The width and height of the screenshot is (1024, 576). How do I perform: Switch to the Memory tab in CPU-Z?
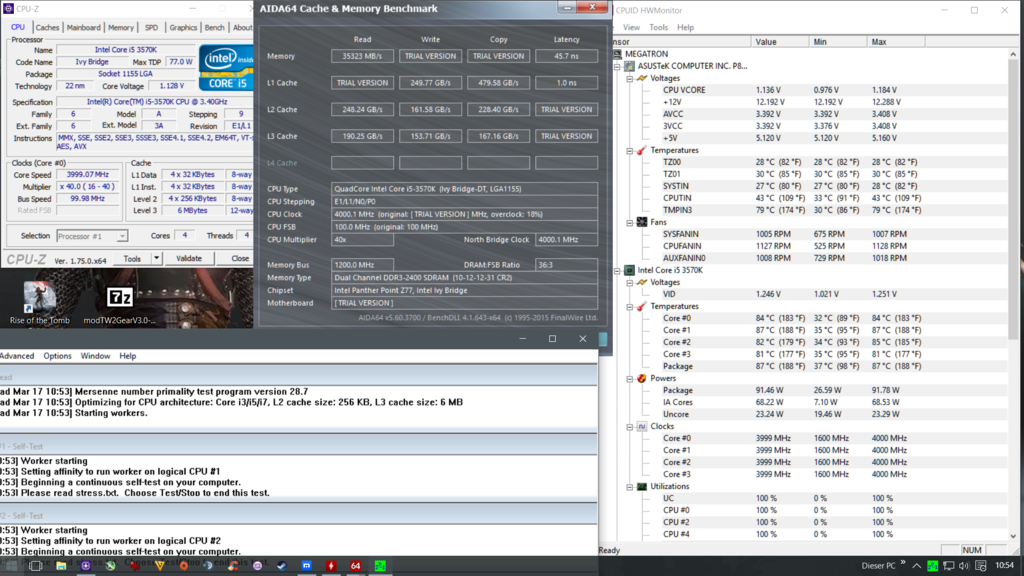[121, 27]
